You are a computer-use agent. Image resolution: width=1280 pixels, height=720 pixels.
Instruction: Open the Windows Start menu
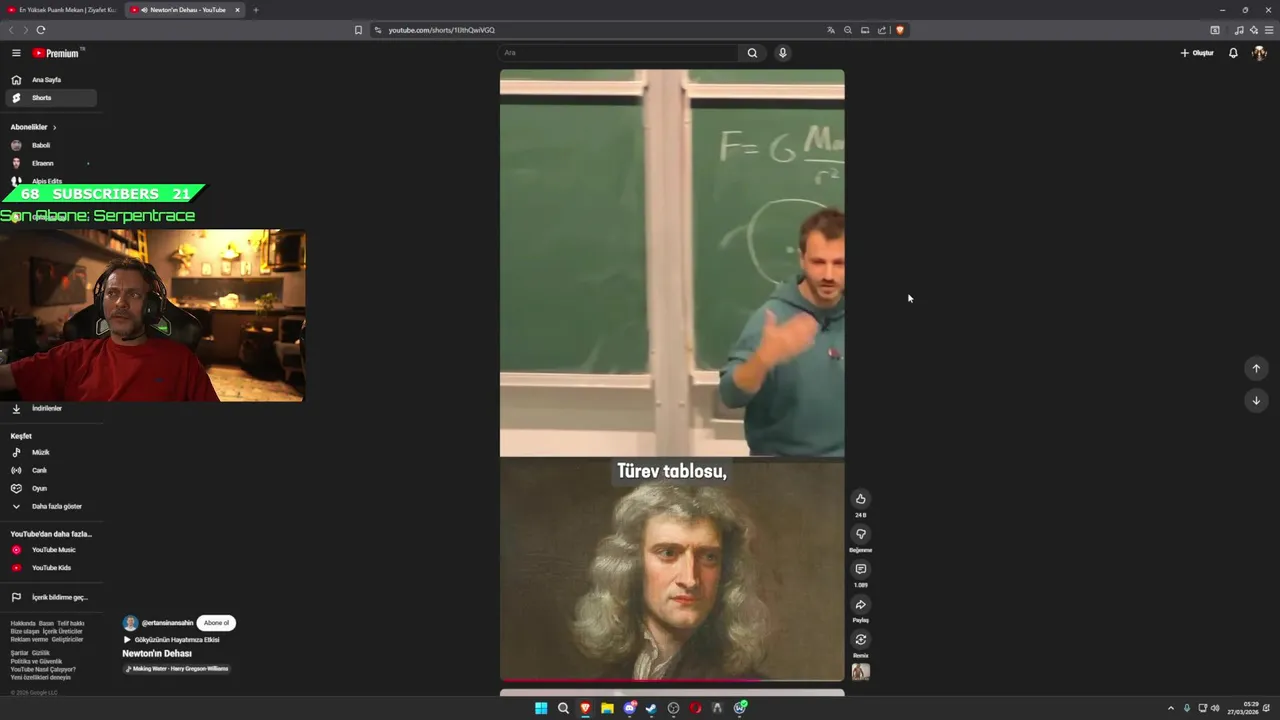point(541,708)
